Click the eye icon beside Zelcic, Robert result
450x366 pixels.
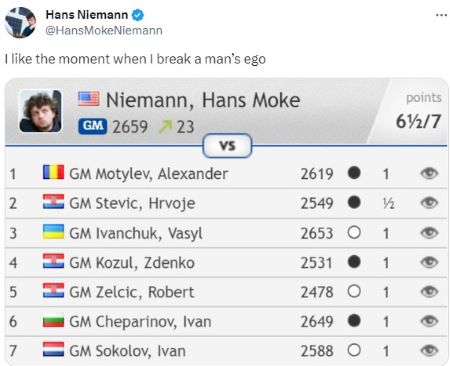pos(429,292)
